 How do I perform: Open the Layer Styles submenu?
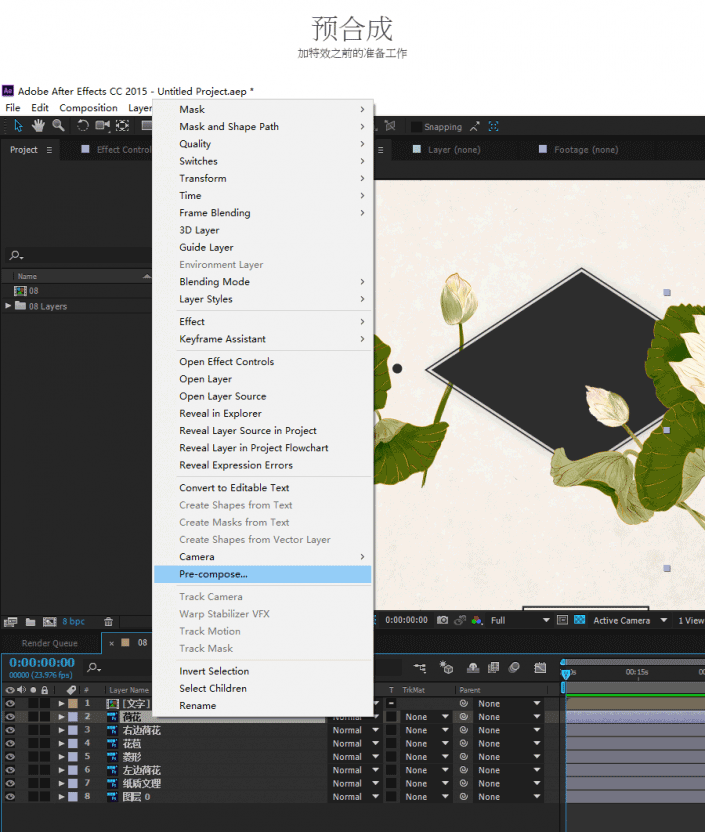[263, 299]
